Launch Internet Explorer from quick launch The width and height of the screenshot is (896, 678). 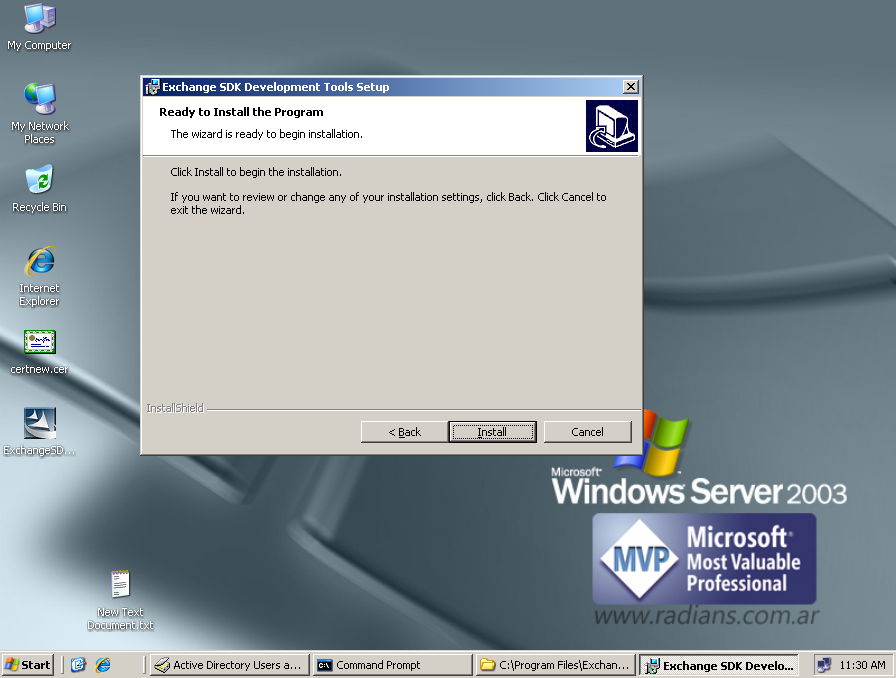tap(102, 665)
